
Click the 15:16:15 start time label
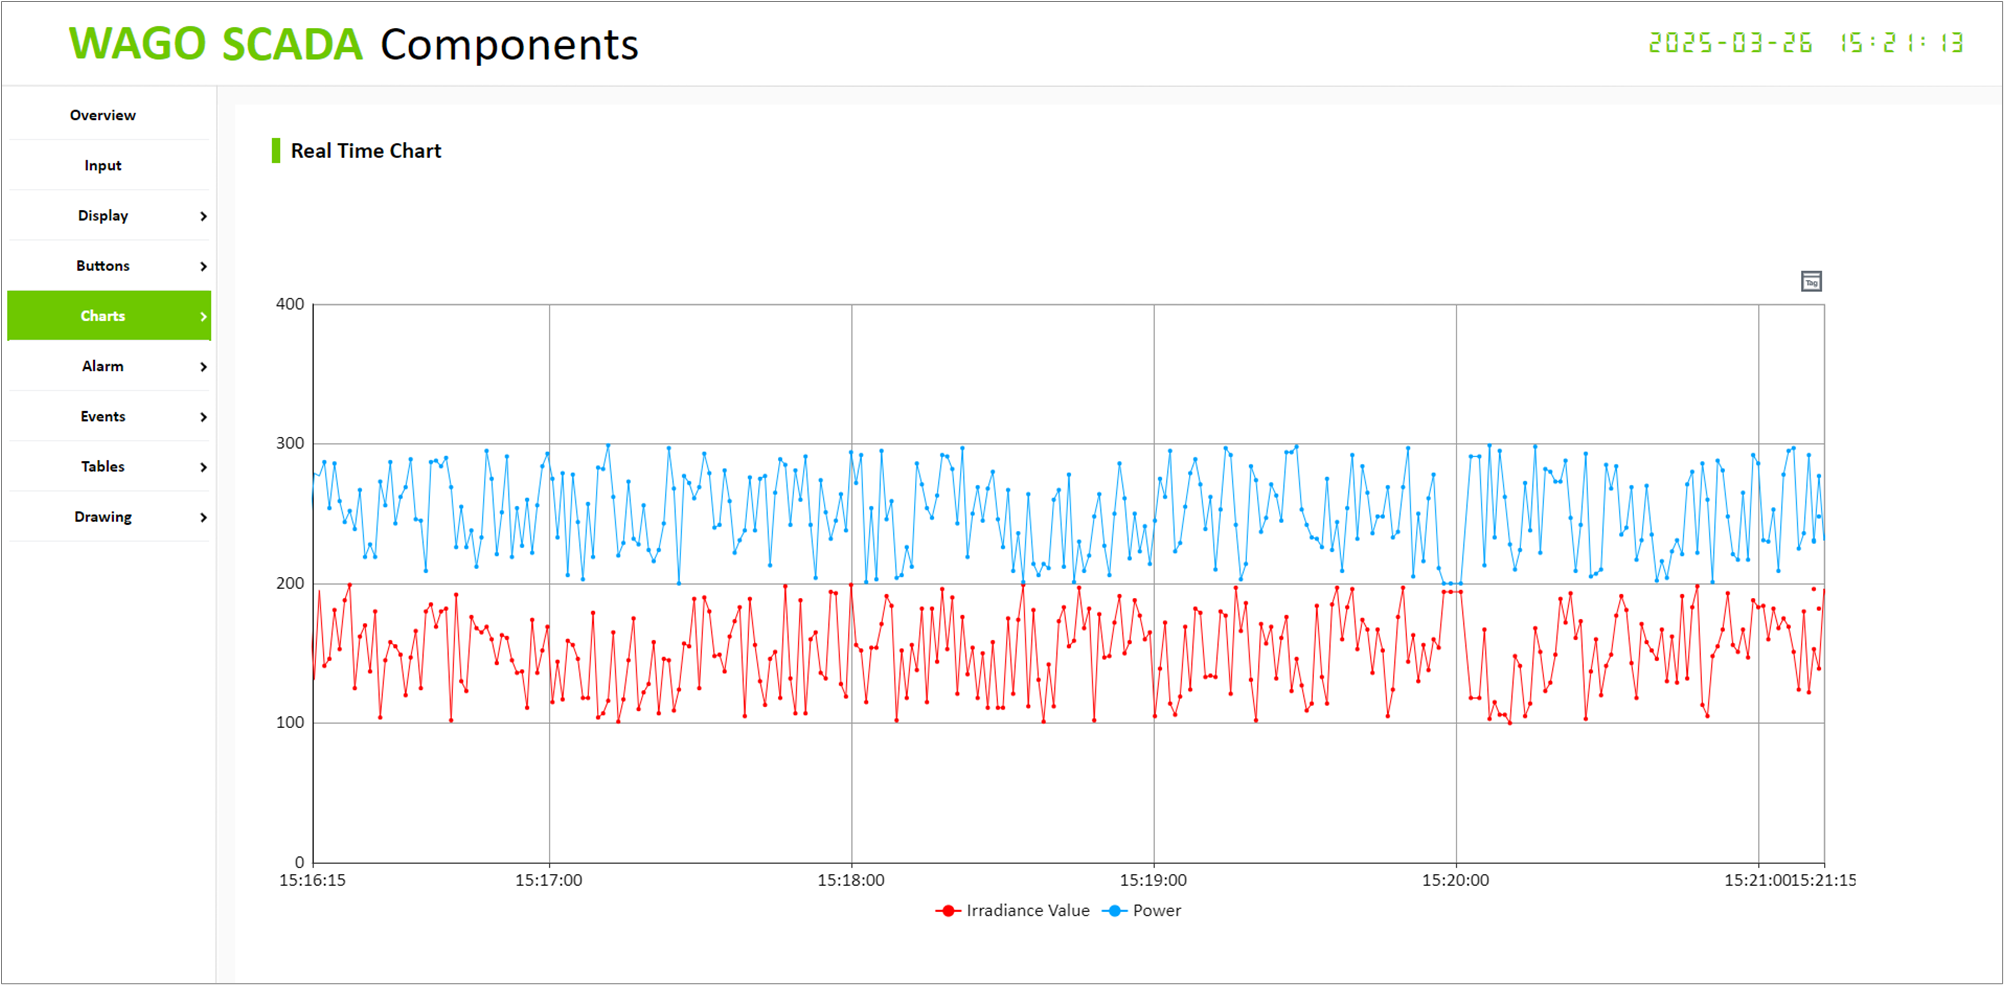coord(312,880)
